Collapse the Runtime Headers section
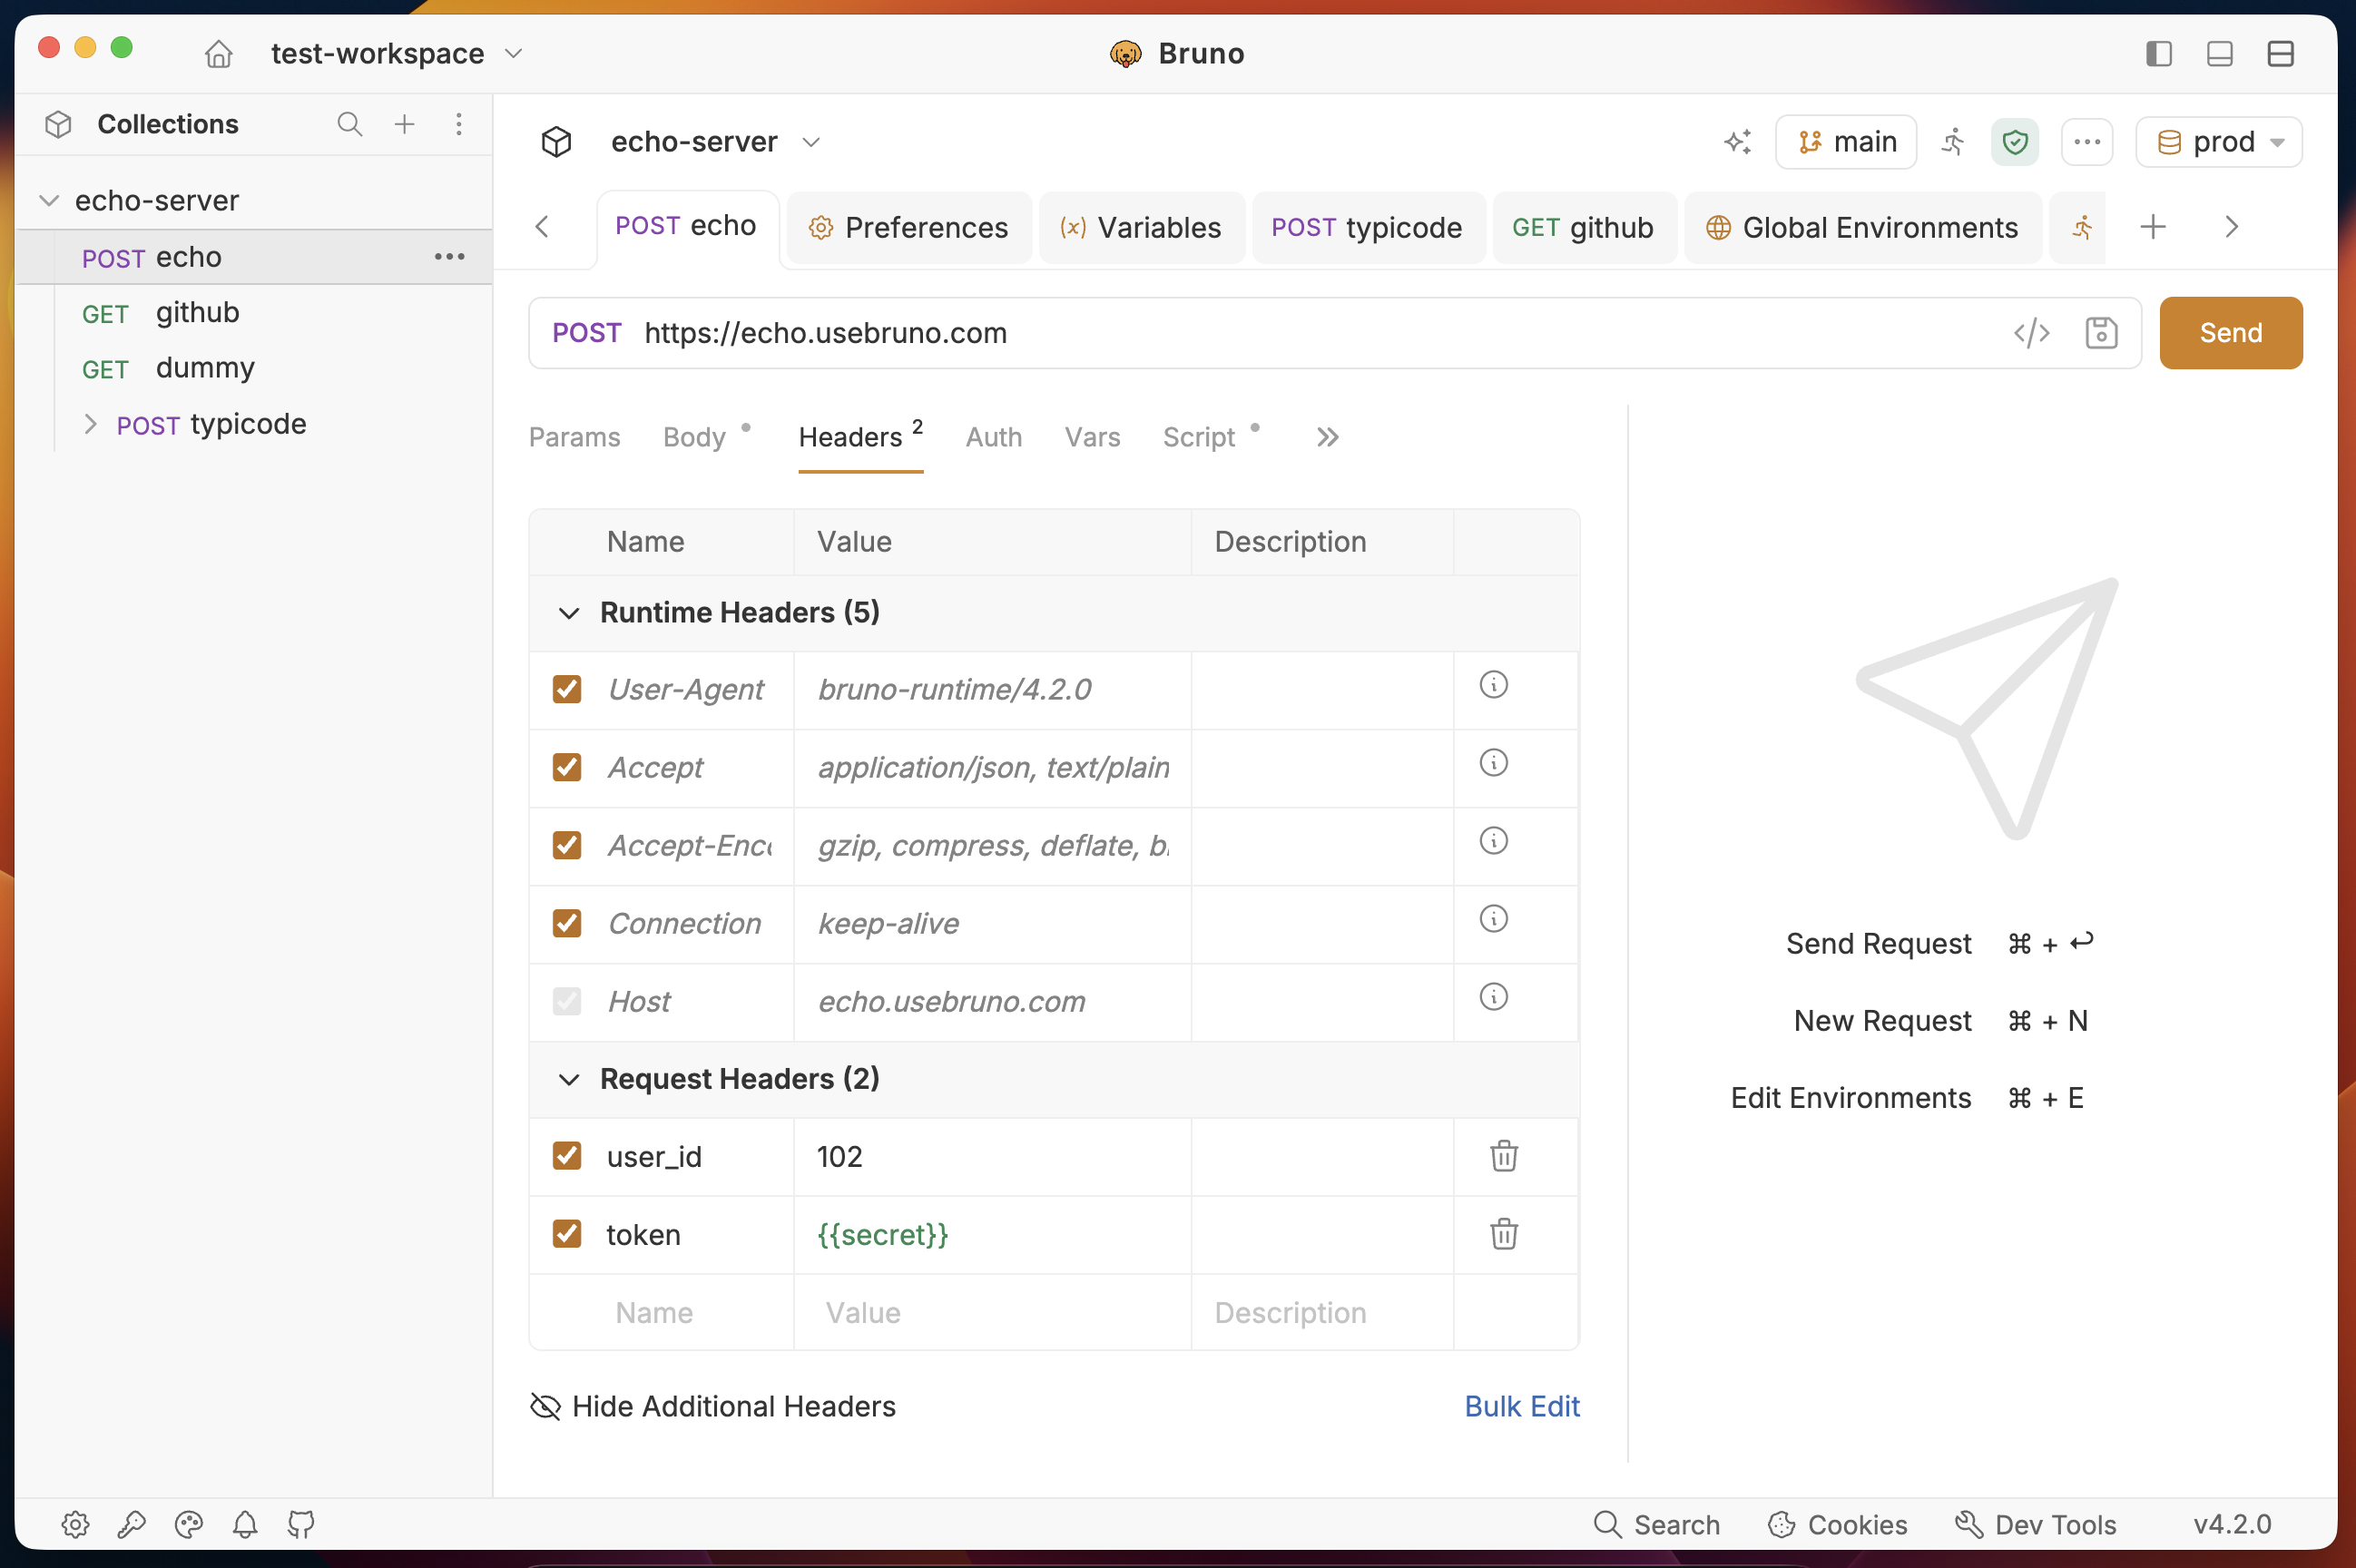This screenshot has height=1568, width=2356. tap(568, 612)
